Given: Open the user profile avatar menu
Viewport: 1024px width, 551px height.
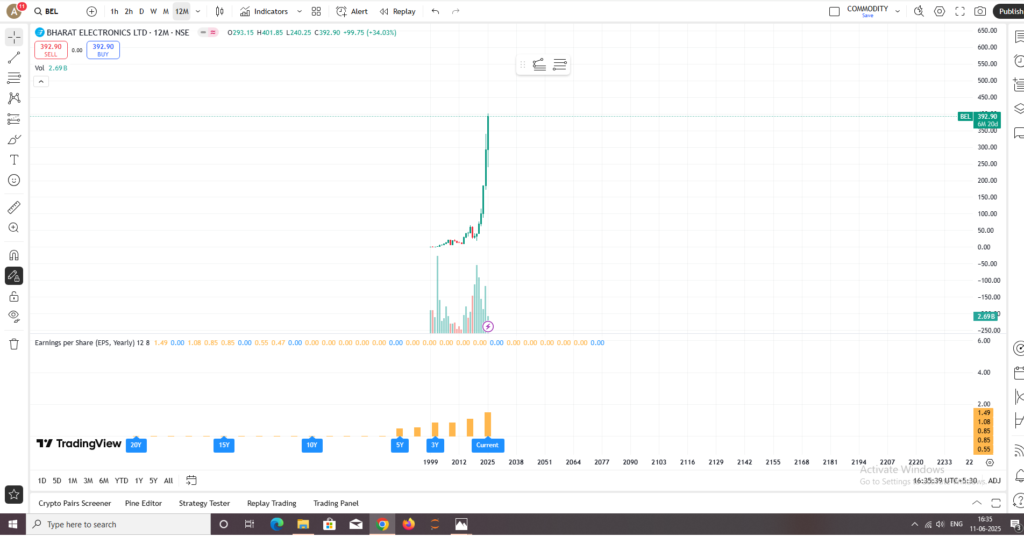Looking at the screenshot, I should (14, 11).
